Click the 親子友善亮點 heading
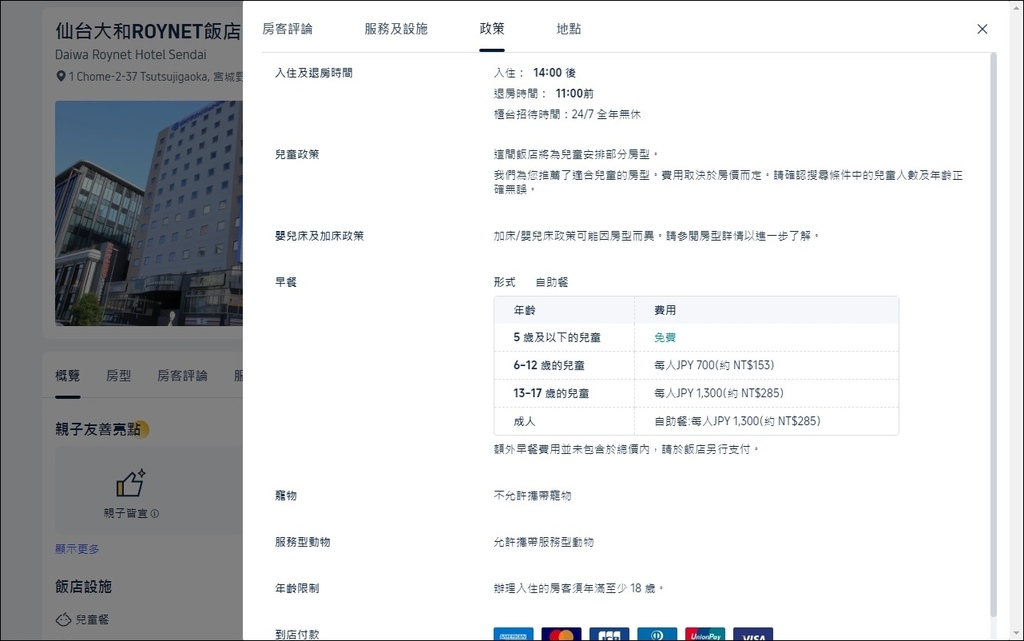The height and width of the screenshot is (641, 1024). (98, 430)
